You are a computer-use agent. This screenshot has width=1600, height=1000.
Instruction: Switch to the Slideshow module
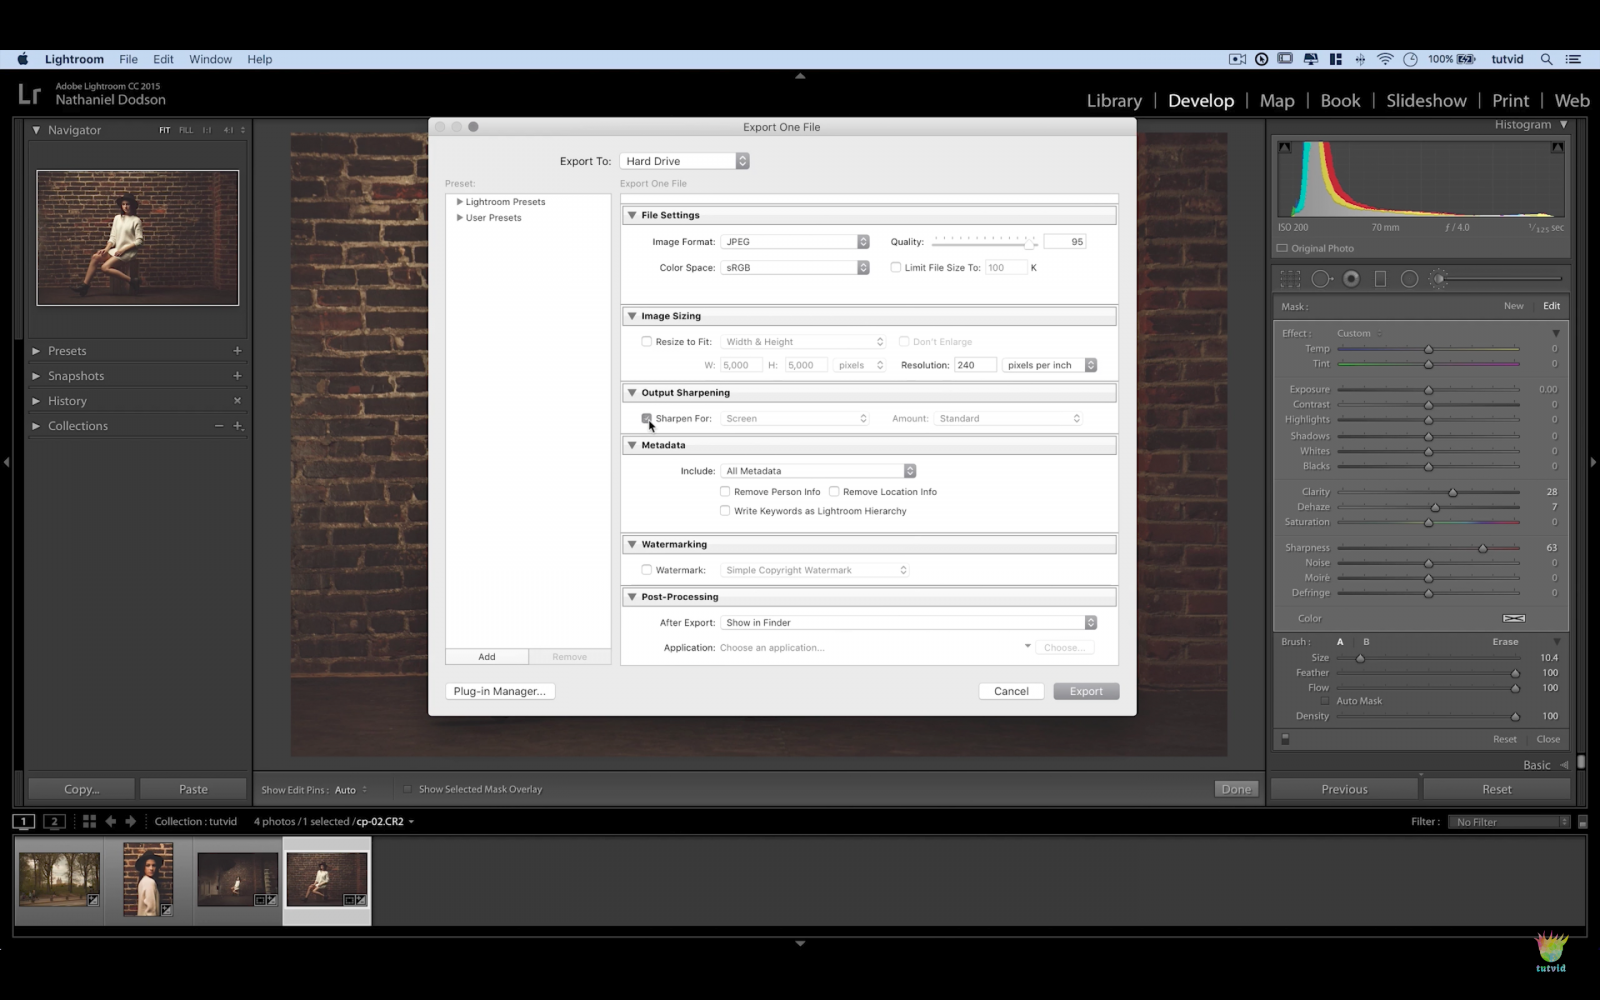coord(1426,100)
